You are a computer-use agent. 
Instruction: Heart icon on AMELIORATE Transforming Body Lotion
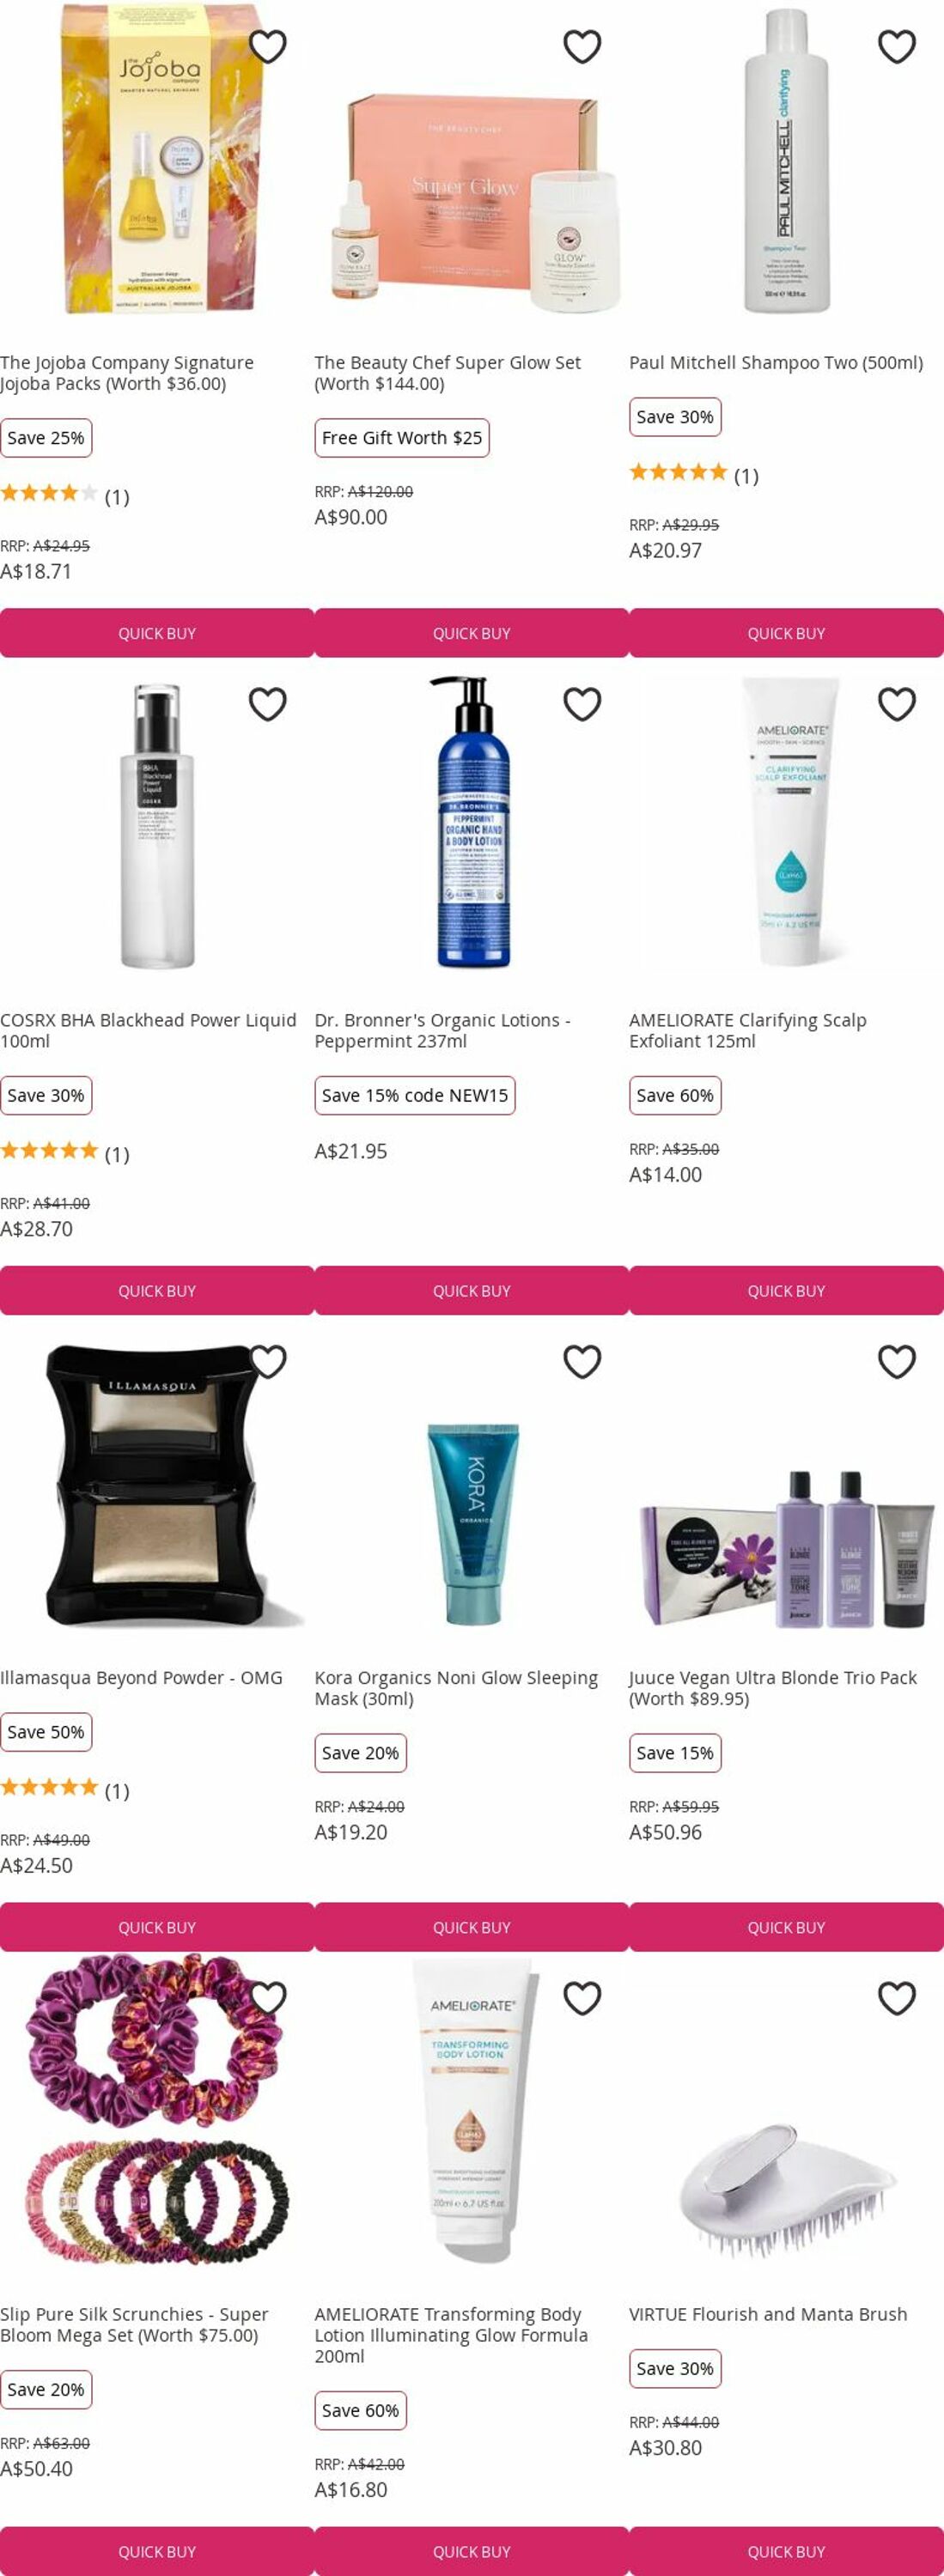pyautogui.click(x=582, y=1997)
